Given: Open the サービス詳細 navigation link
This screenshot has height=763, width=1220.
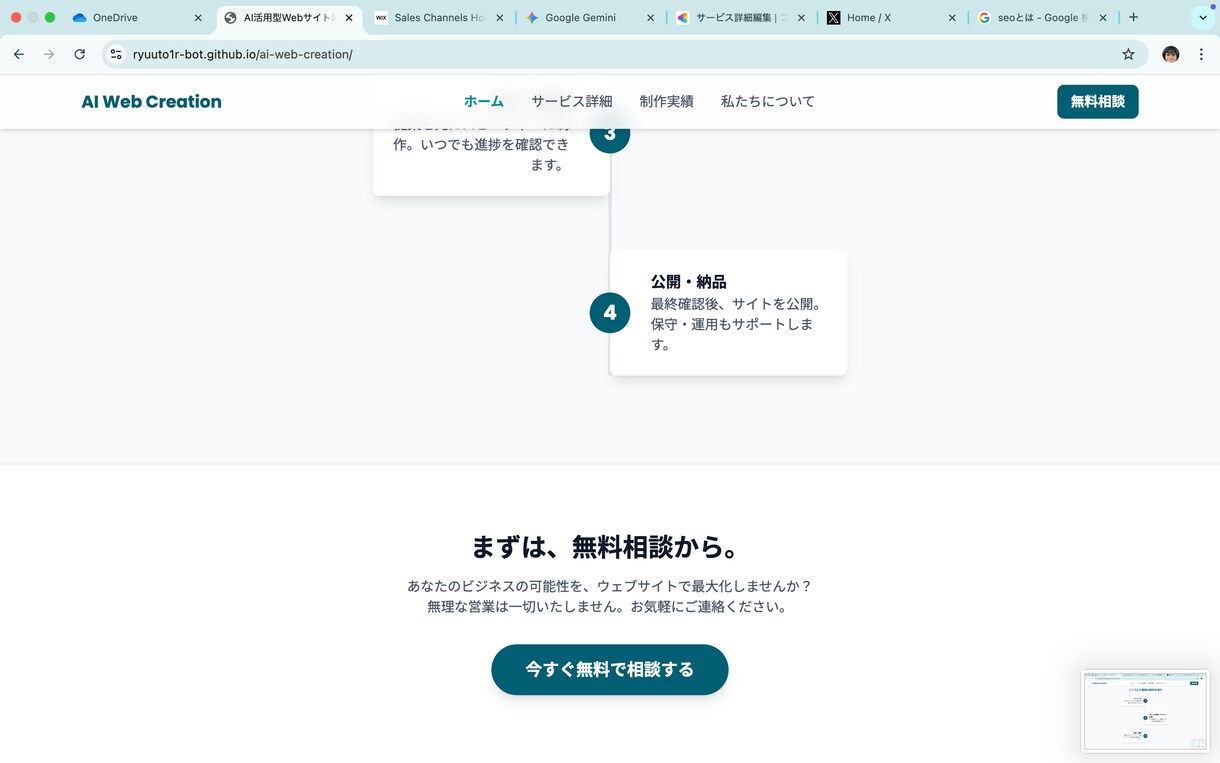Looking at the screenshot, I should tap(572, 101).
